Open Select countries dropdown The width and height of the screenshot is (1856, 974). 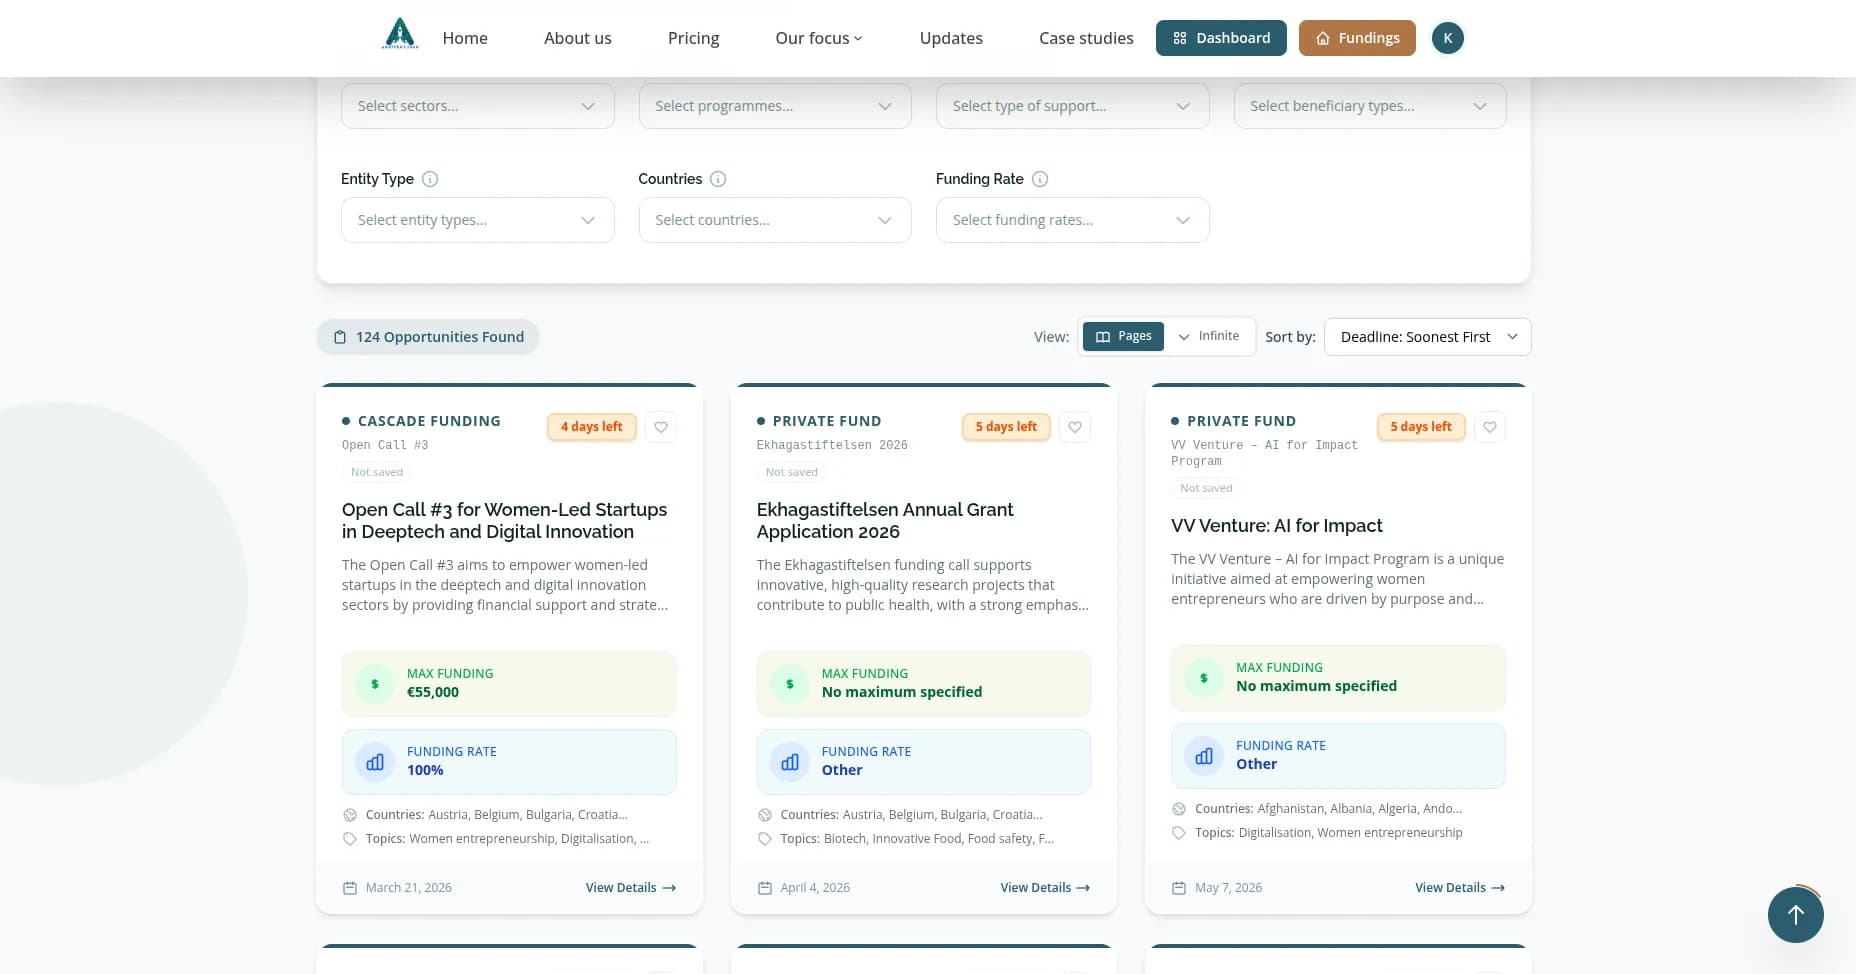pos(775,220)
